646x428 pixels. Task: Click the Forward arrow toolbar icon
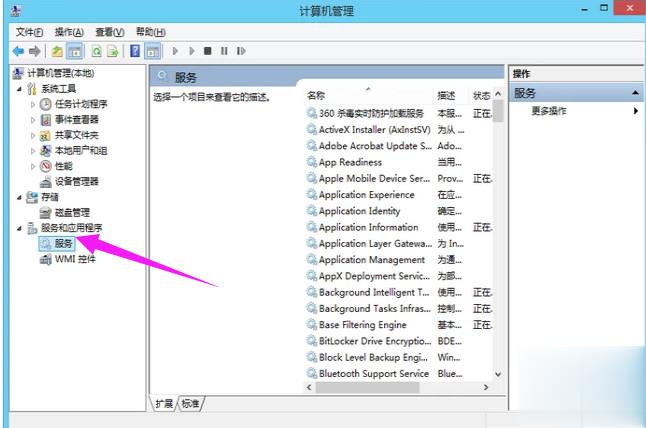pyautogui.click(x=35, y=51)
